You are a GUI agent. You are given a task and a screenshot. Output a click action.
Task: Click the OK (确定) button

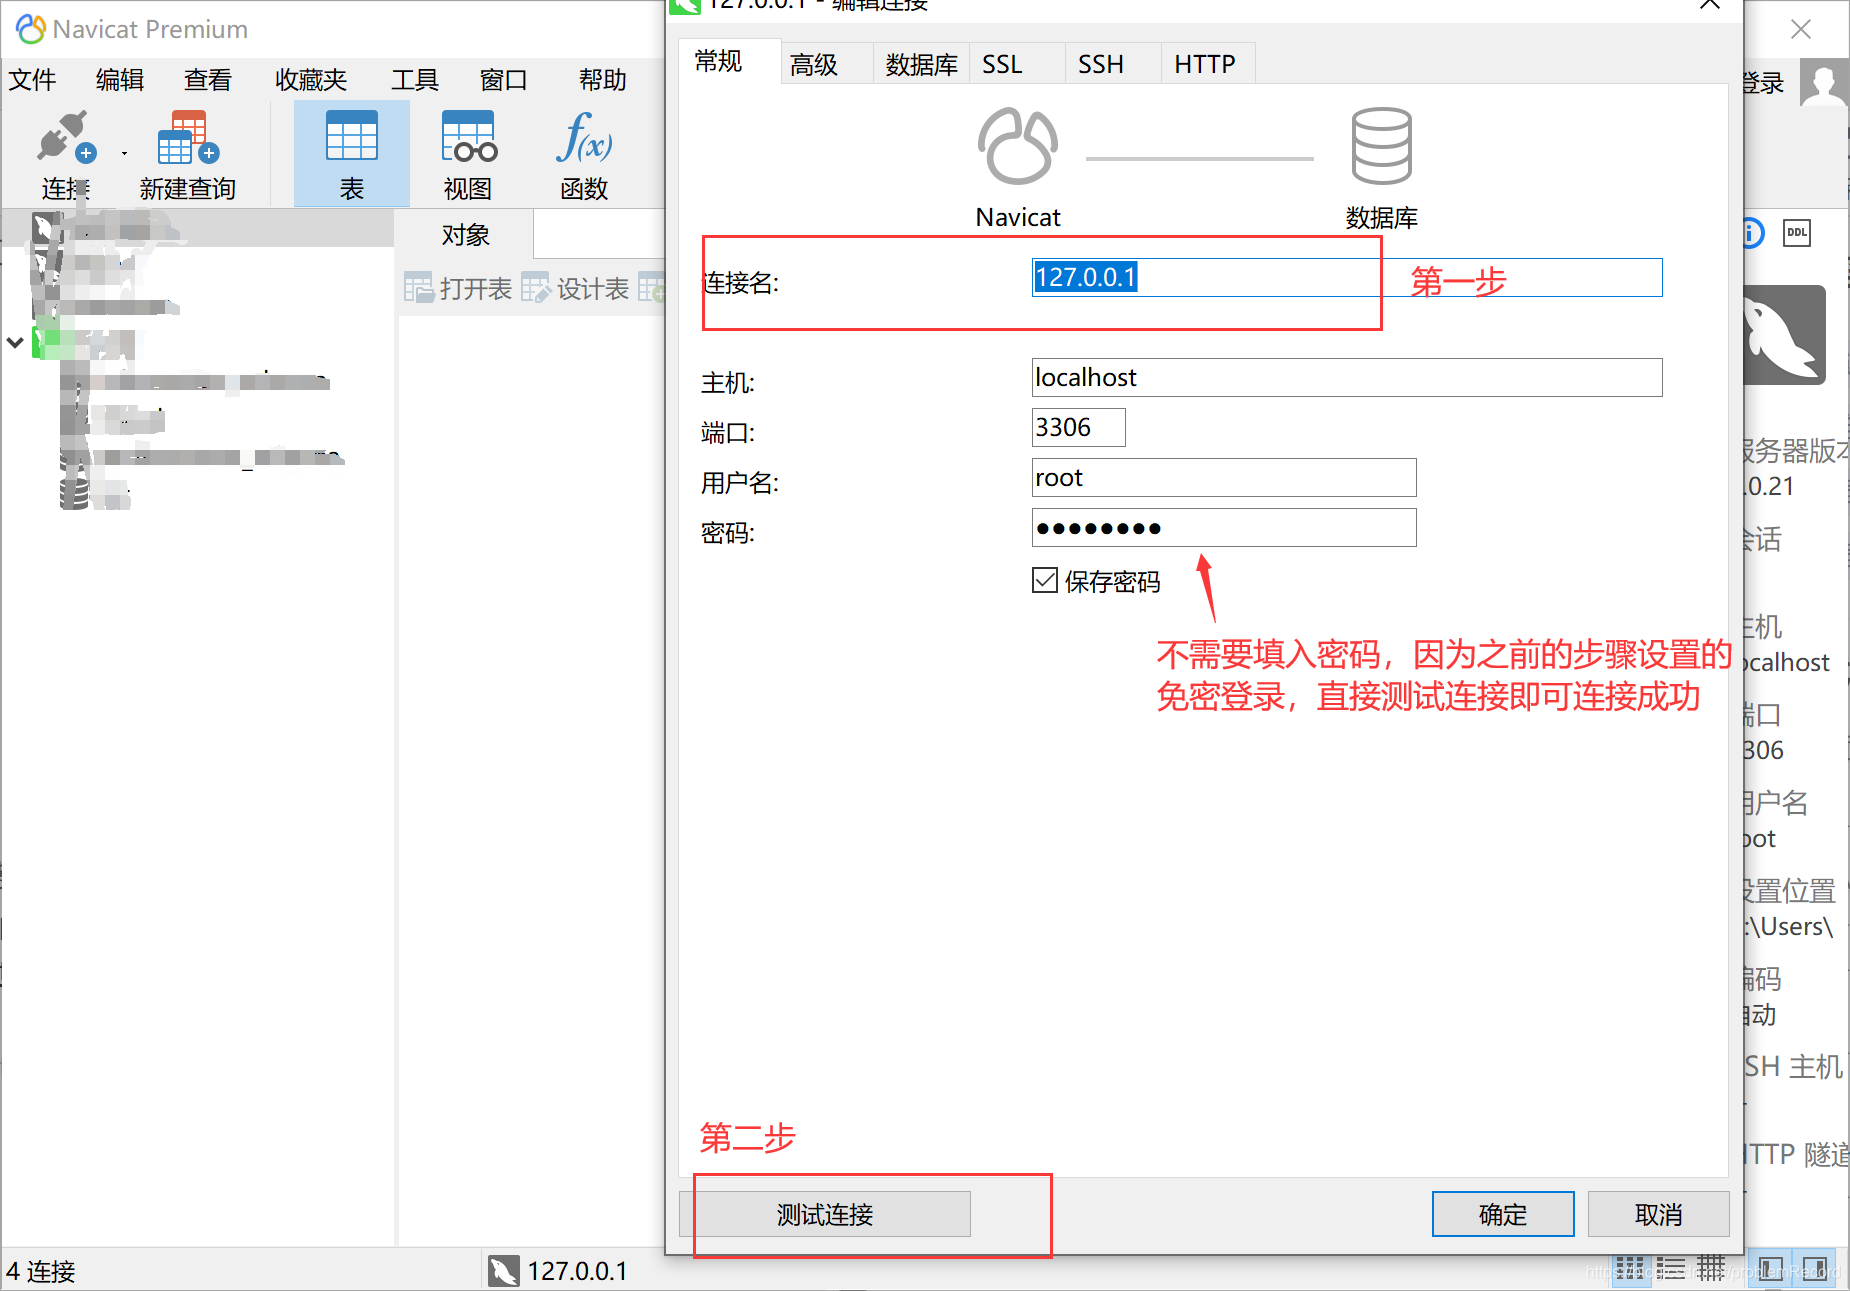point(1503,1214)
